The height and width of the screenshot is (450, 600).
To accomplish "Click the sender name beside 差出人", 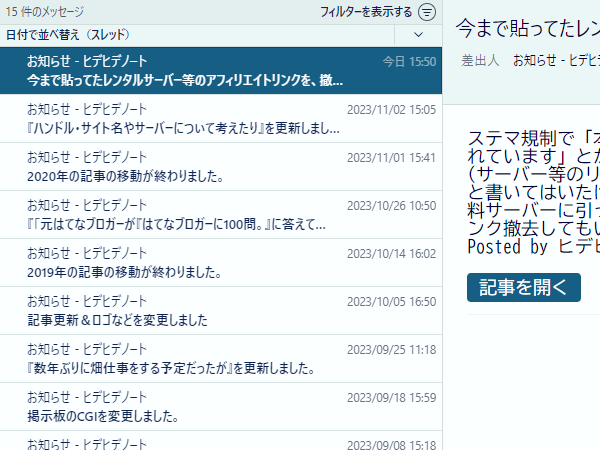I will (x=555, y=60).
